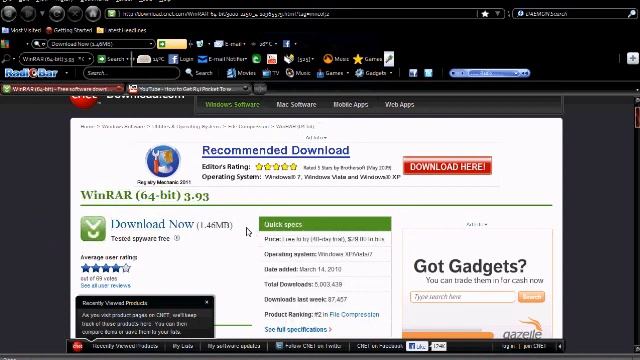Select the Web Apps tab
640x360 pixels.
pos(400,104)
